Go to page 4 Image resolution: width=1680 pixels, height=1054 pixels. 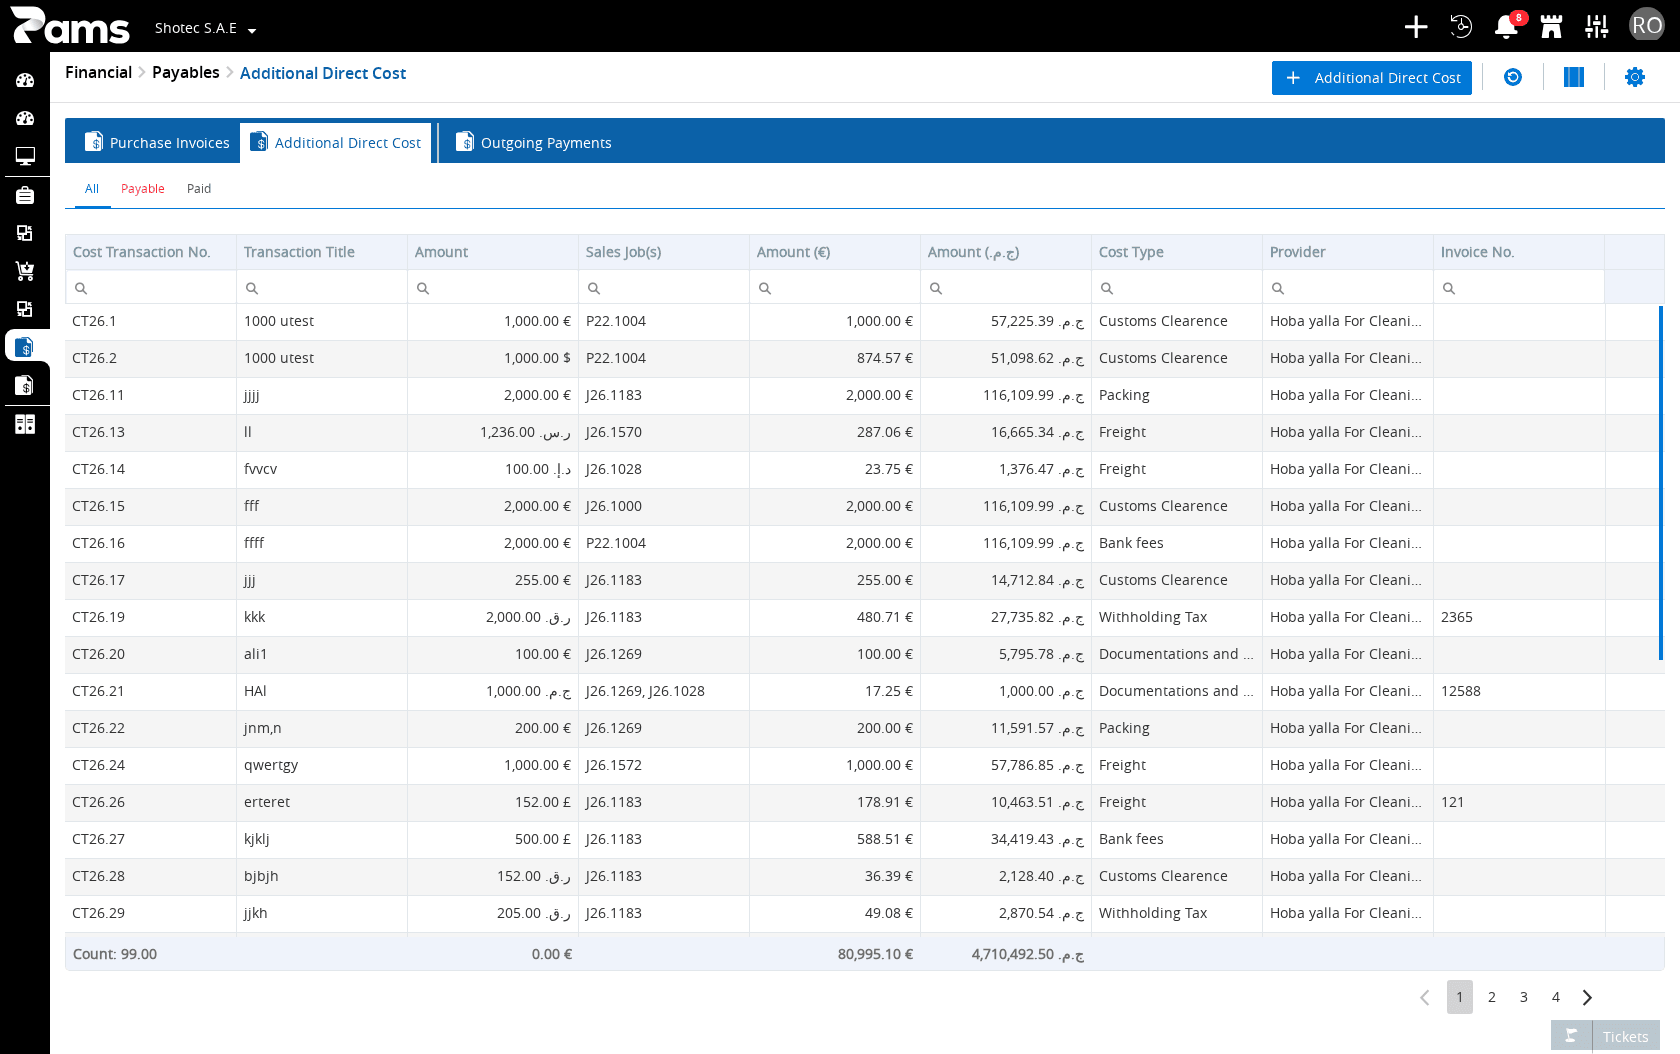coord(1555,997)
